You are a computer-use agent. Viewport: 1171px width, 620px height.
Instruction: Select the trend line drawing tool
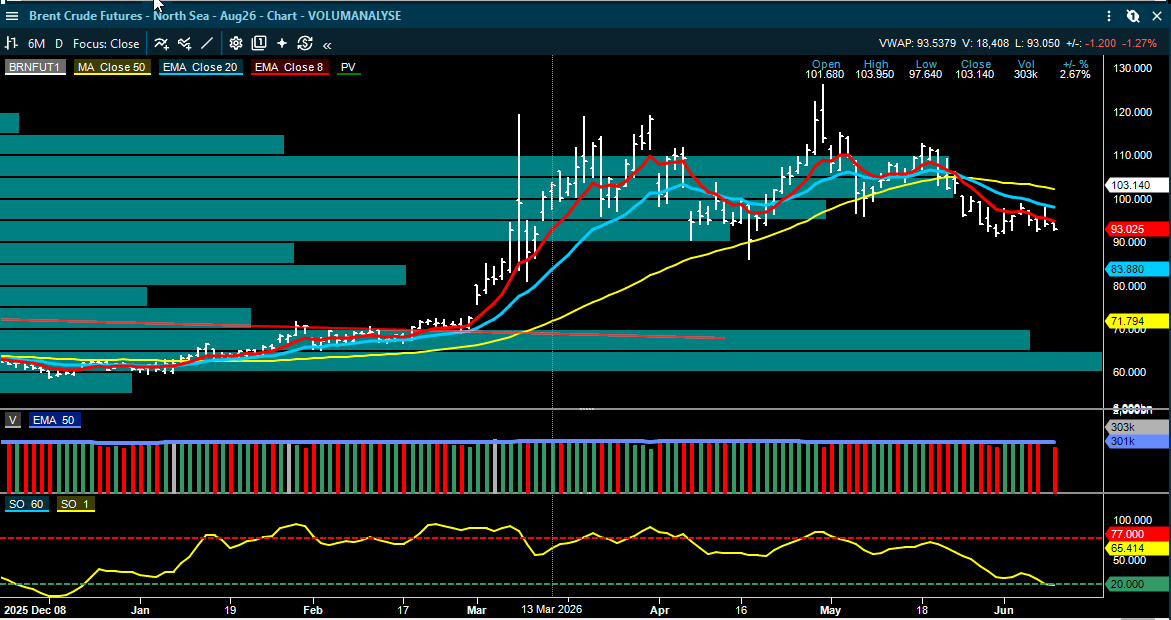point(207,44)
